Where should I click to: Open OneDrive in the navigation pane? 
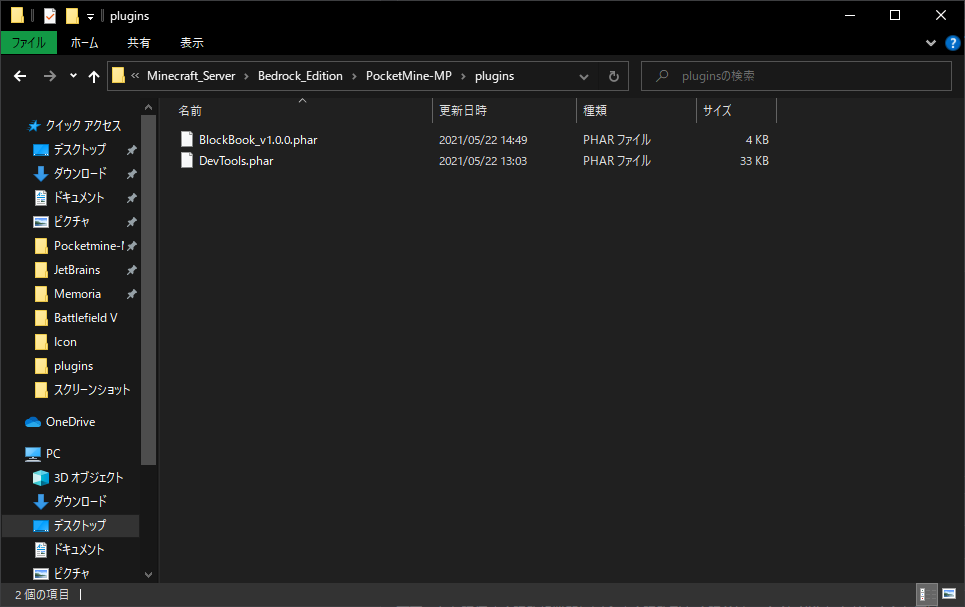click(70, 422)
